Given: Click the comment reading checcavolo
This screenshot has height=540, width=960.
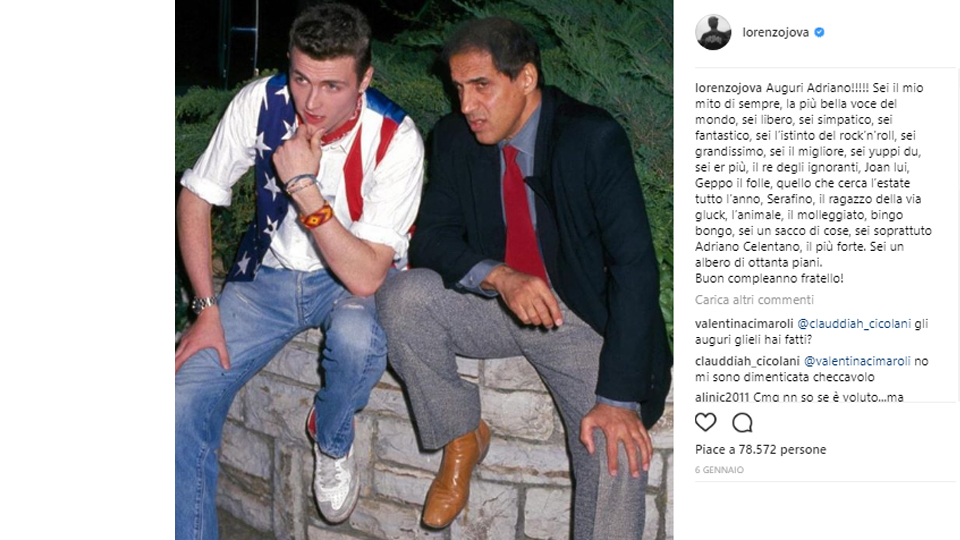Looking at the screenshot, I should pyautogui.click(x=812, y=369).
